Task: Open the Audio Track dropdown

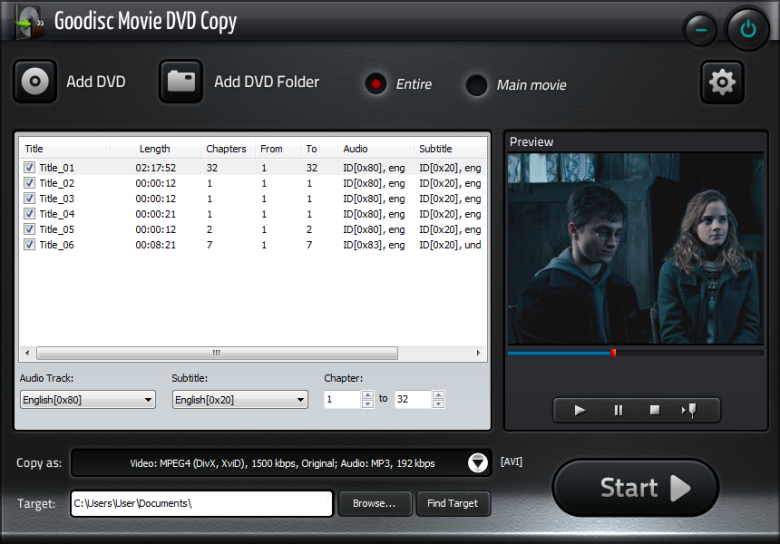Action: (88, 400)
